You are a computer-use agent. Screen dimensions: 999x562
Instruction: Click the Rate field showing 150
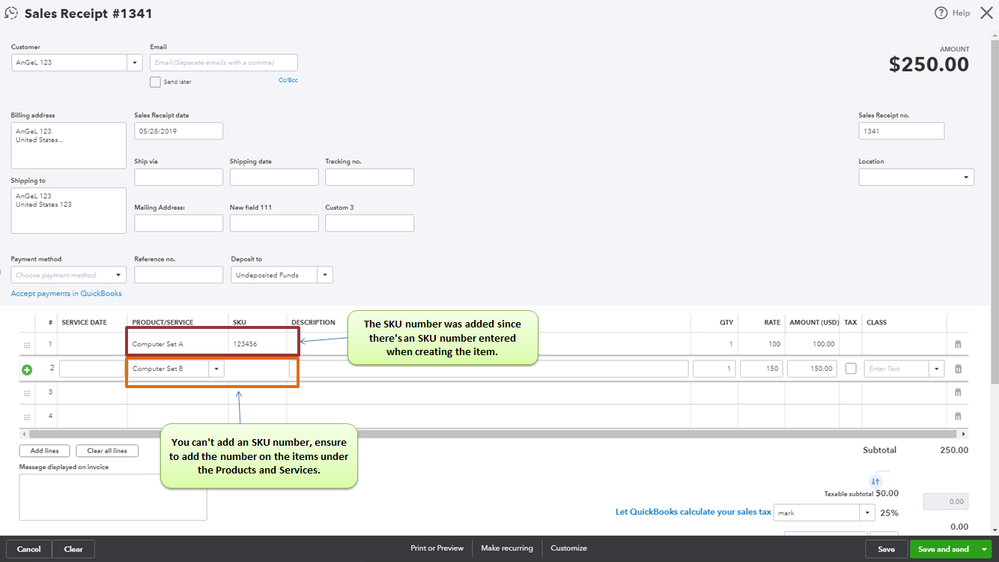click(761, 368)
